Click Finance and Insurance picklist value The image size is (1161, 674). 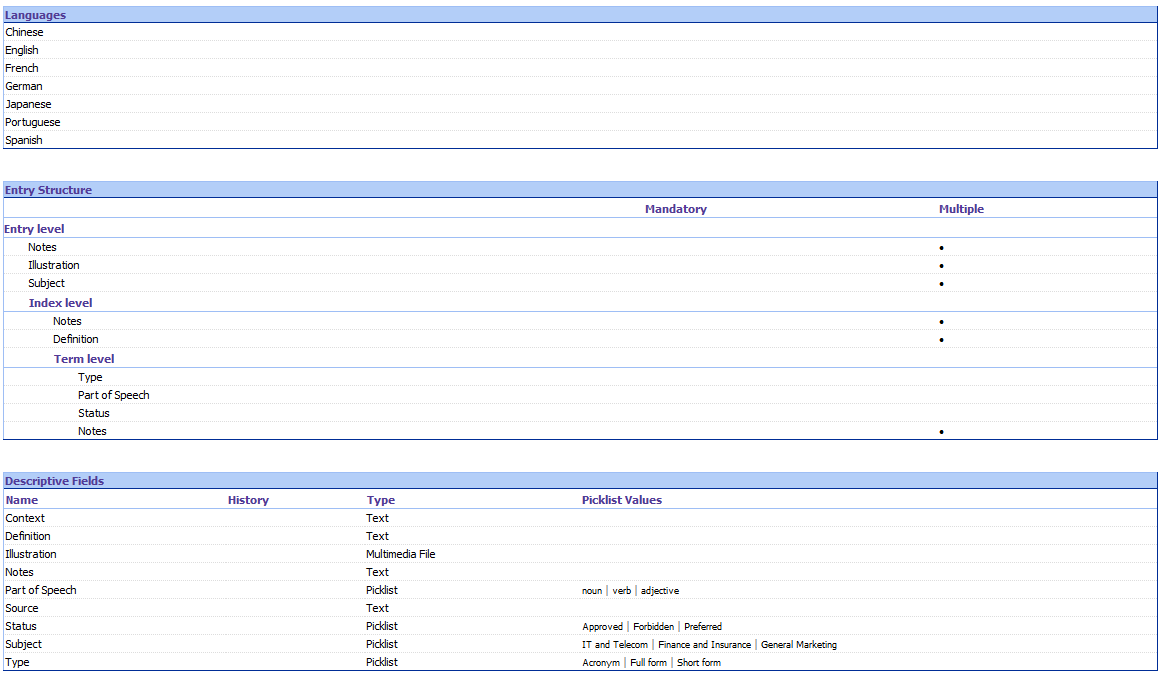click(x=704, y=645)
